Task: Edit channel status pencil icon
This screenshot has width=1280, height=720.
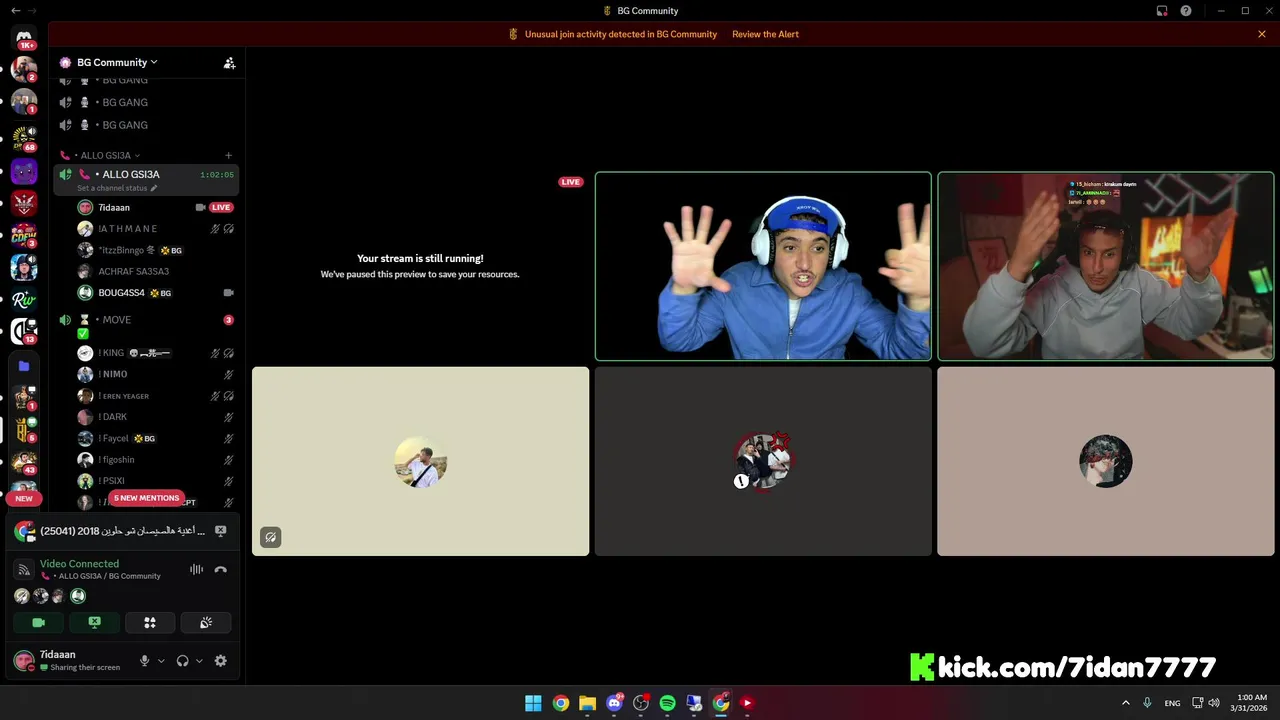Action: [154, 188]
